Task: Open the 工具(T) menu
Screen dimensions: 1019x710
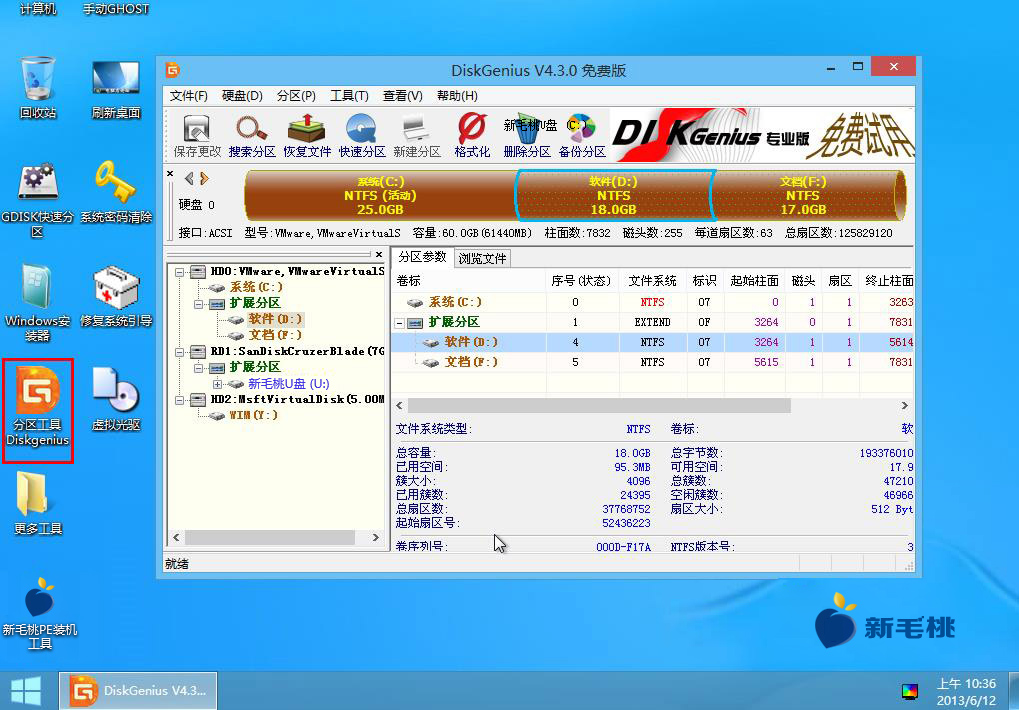Action: pos(349,95)
